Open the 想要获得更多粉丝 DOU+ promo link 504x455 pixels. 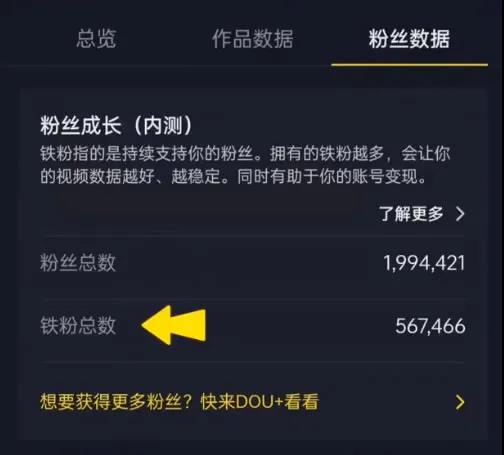[252, 402]
